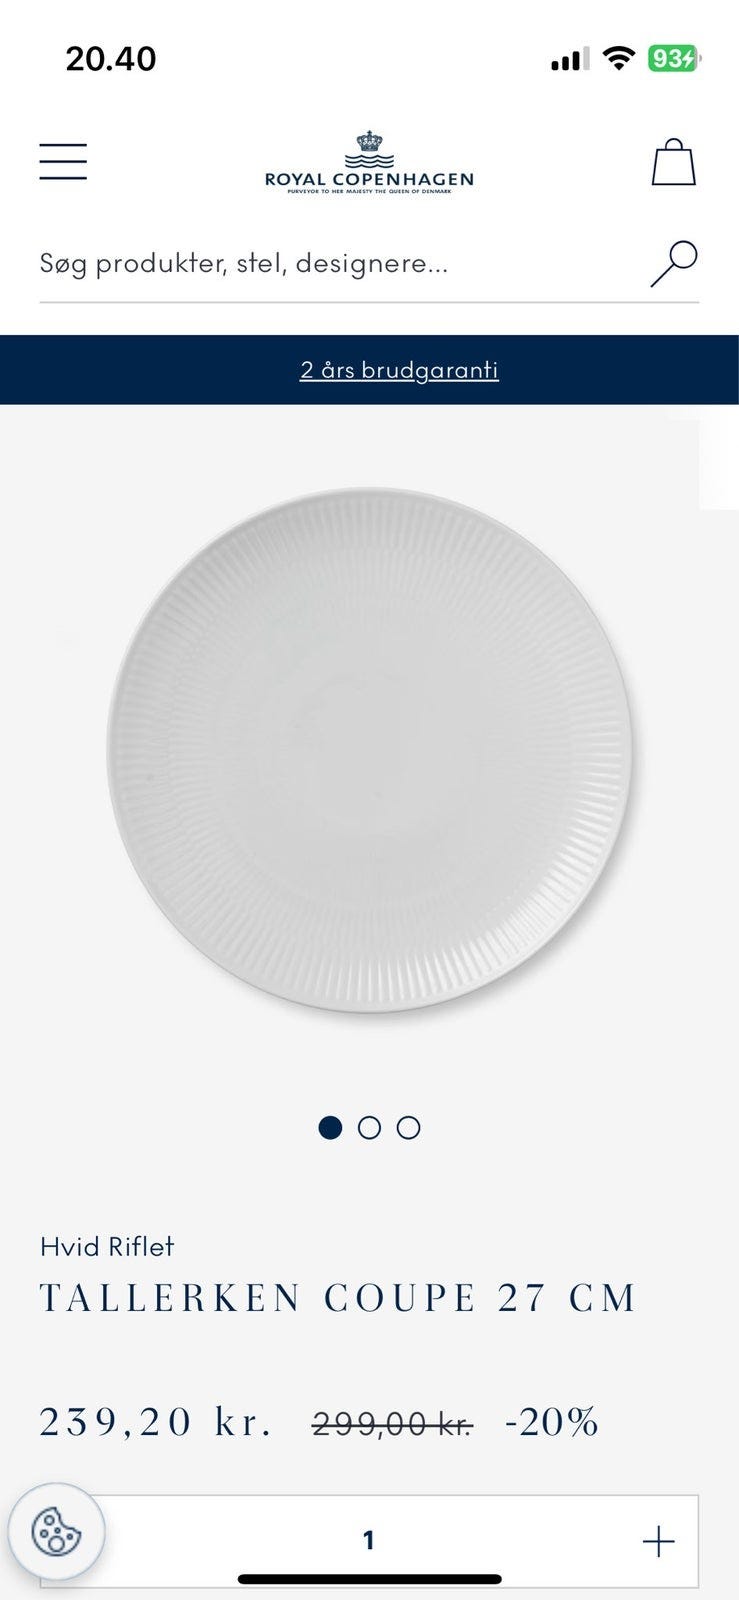Open cookie settings icon
Viewport: 739px width, 1600px height.
56,1531
